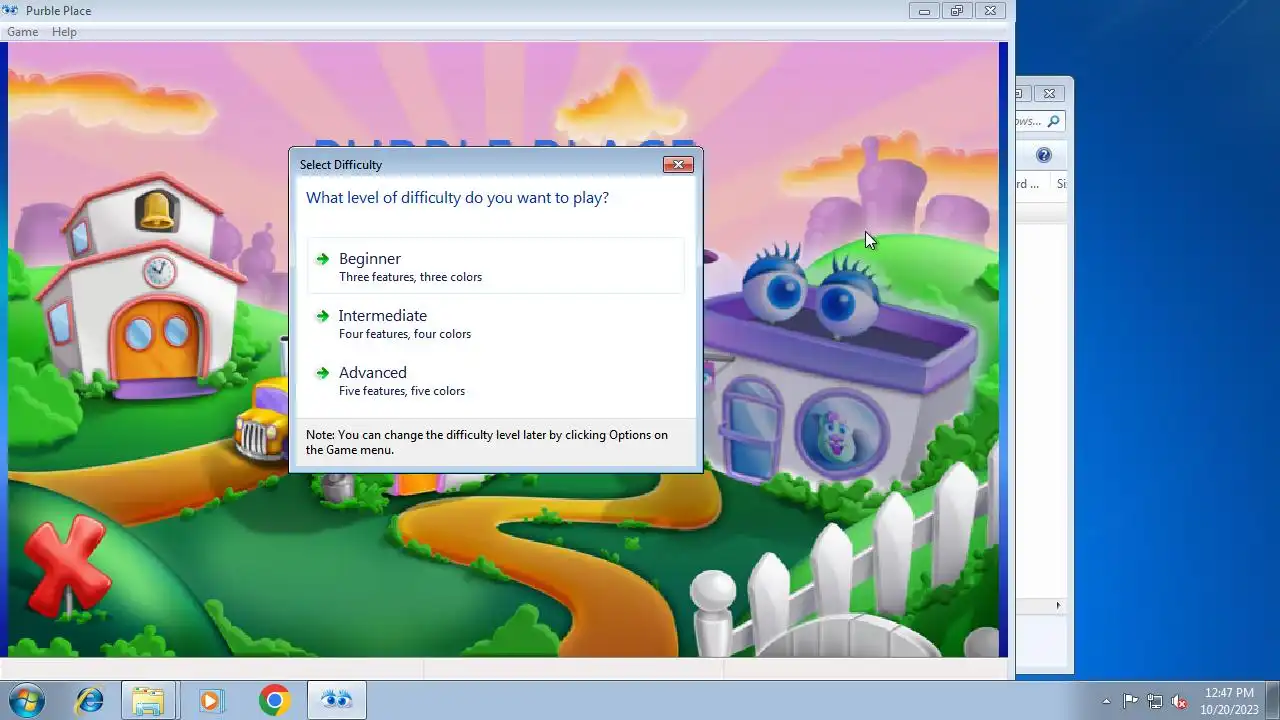Screen dimensions: 1280x720
Task: Click the scroll right arrow in the background window
Action: click(x=1058, y=606)
